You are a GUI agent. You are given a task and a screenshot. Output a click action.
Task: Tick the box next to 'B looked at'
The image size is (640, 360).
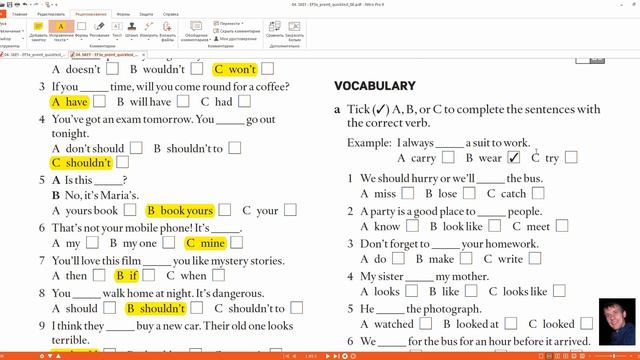511,323
